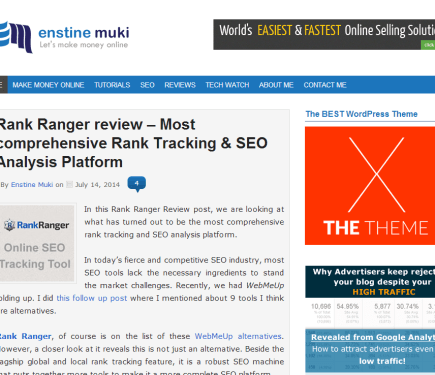
Task: Navigate to Tech Watch
Action: pos(227,85)
